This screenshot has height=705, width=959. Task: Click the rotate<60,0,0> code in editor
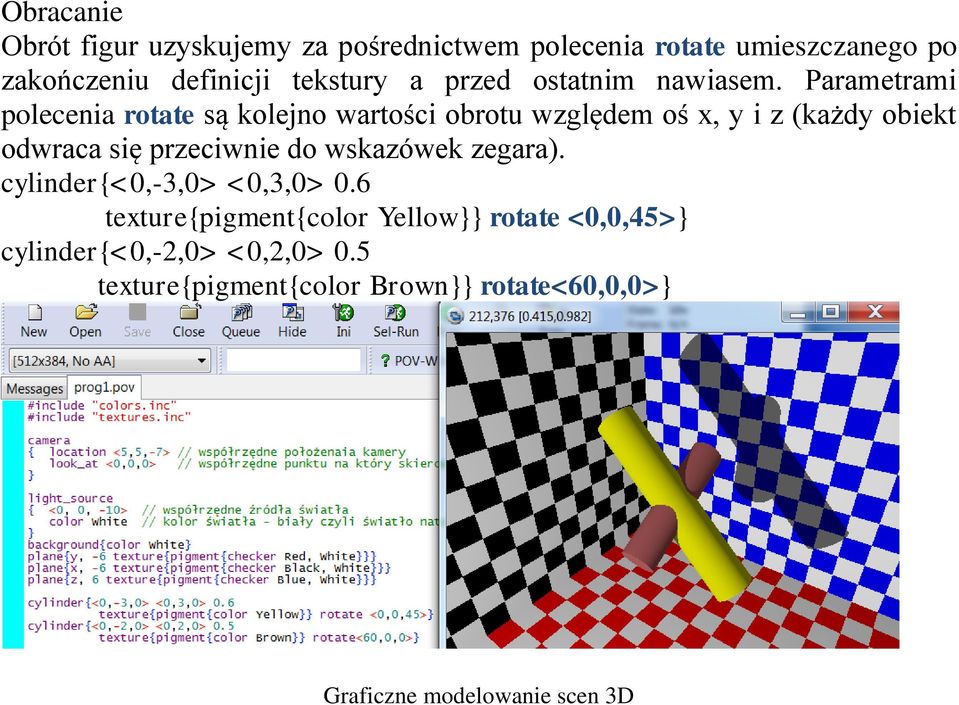365,638
